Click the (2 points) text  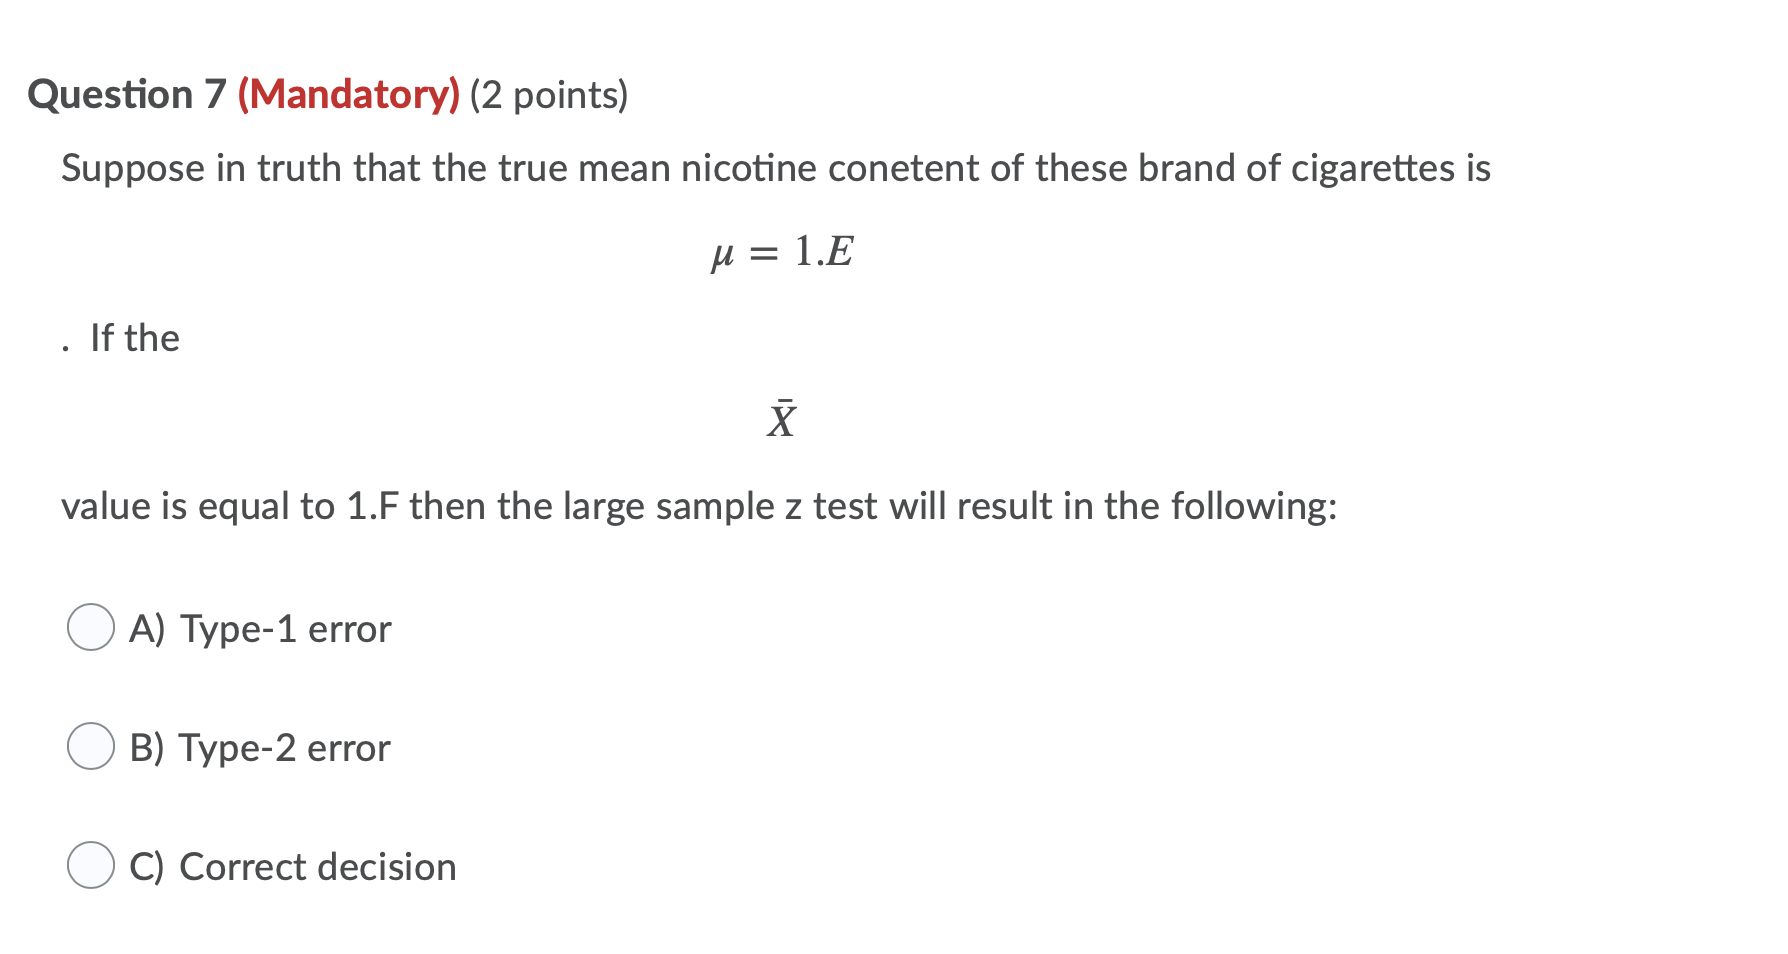click(x=546, y=95)
